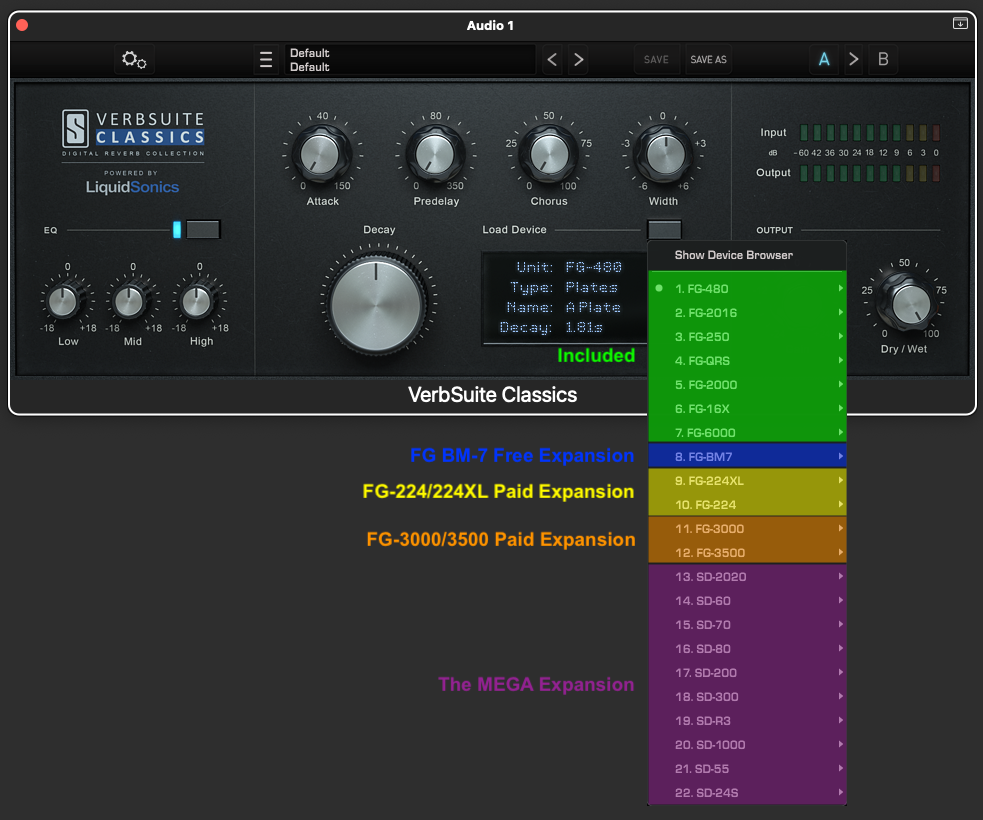Click the Predelay knob
Image resolution: width=983 pixels, height=820 pixels.
click(435, 154)
